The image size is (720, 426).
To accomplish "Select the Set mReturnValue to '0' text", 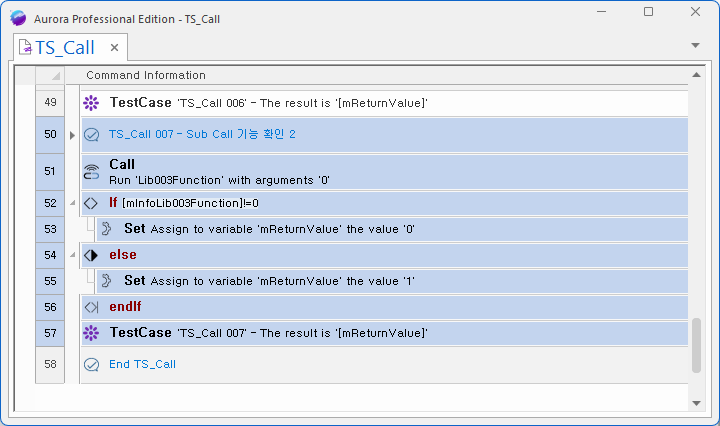I will pyautogui.click(x=269, y=229).
